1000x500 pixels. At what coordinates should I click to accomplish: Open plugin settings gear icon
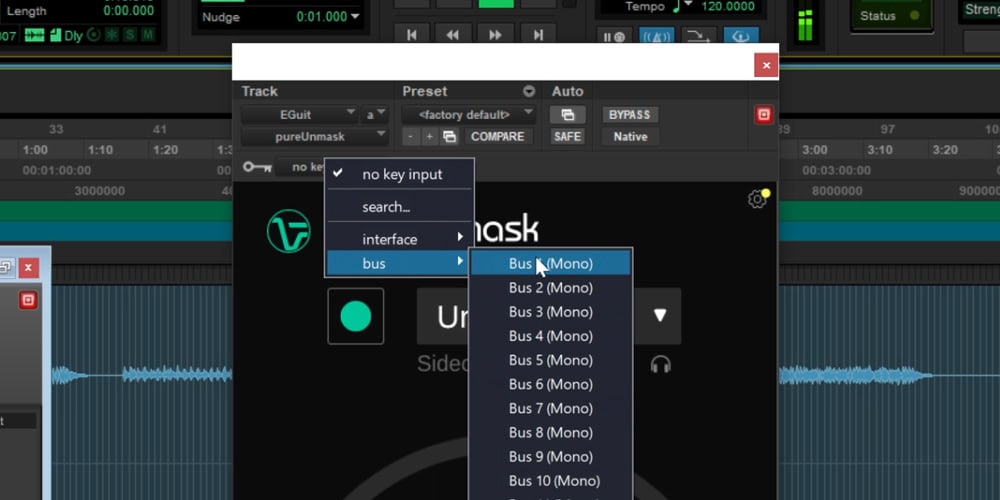[757, 199]
